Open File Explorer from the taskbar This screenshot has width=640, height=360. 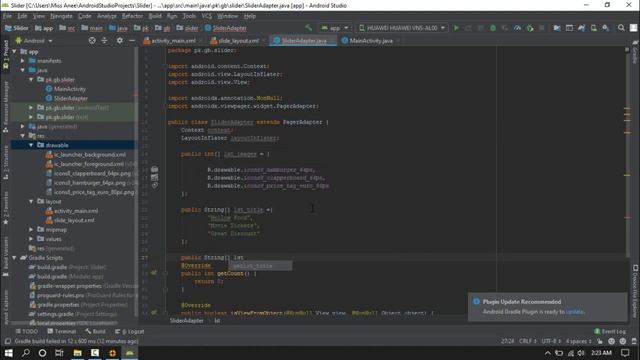(78, 353)
